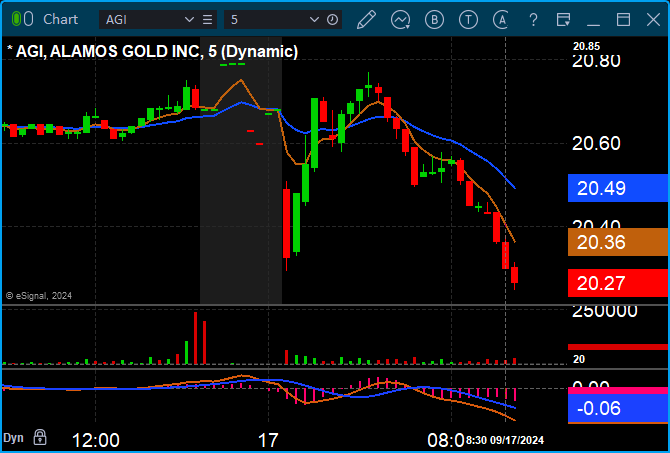The image size is (670, 453).
Task: Click the green link-group icon beside Chart
Action: point(16,19)
